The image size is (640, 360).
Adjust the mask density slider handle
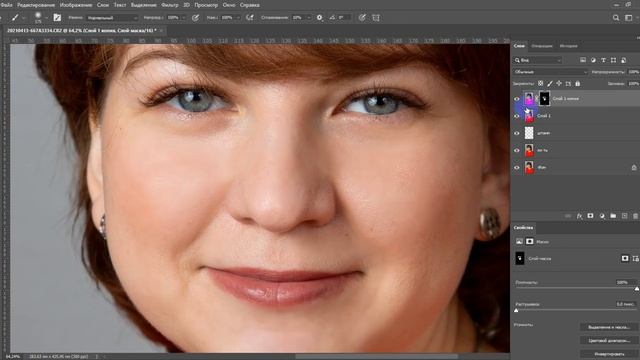[637, 289]
